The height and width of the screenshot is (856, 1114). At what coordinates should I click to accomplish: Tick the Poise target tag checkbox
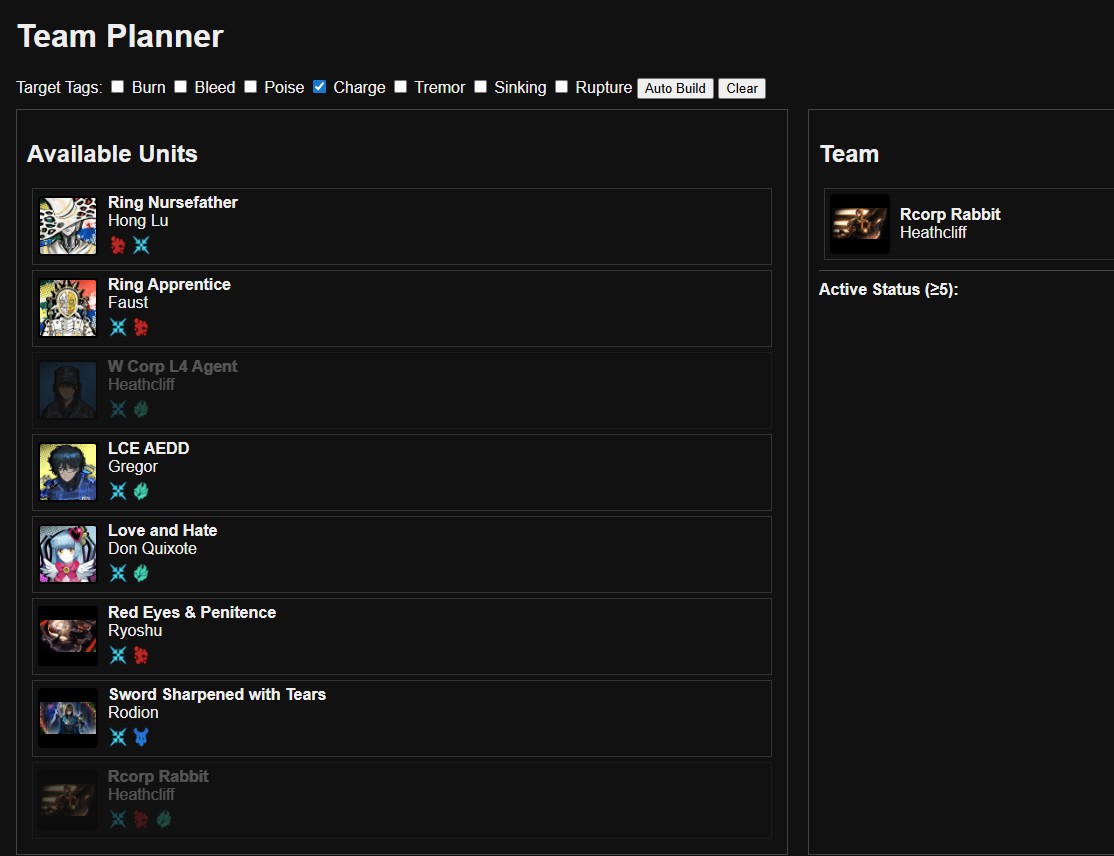[x=250, y=87]
